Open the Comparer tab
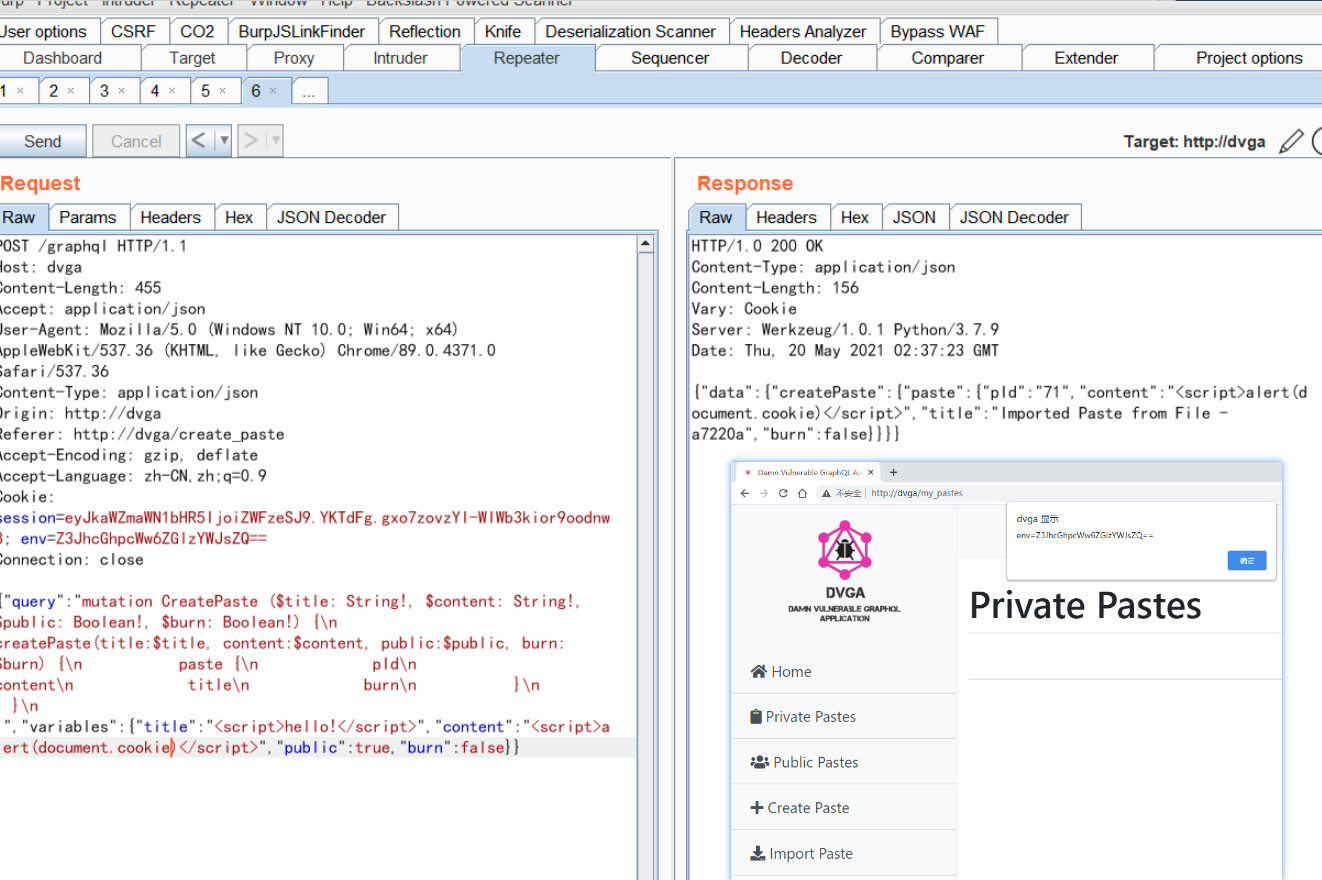This screenshot has height=880, width=1322. 948,58
